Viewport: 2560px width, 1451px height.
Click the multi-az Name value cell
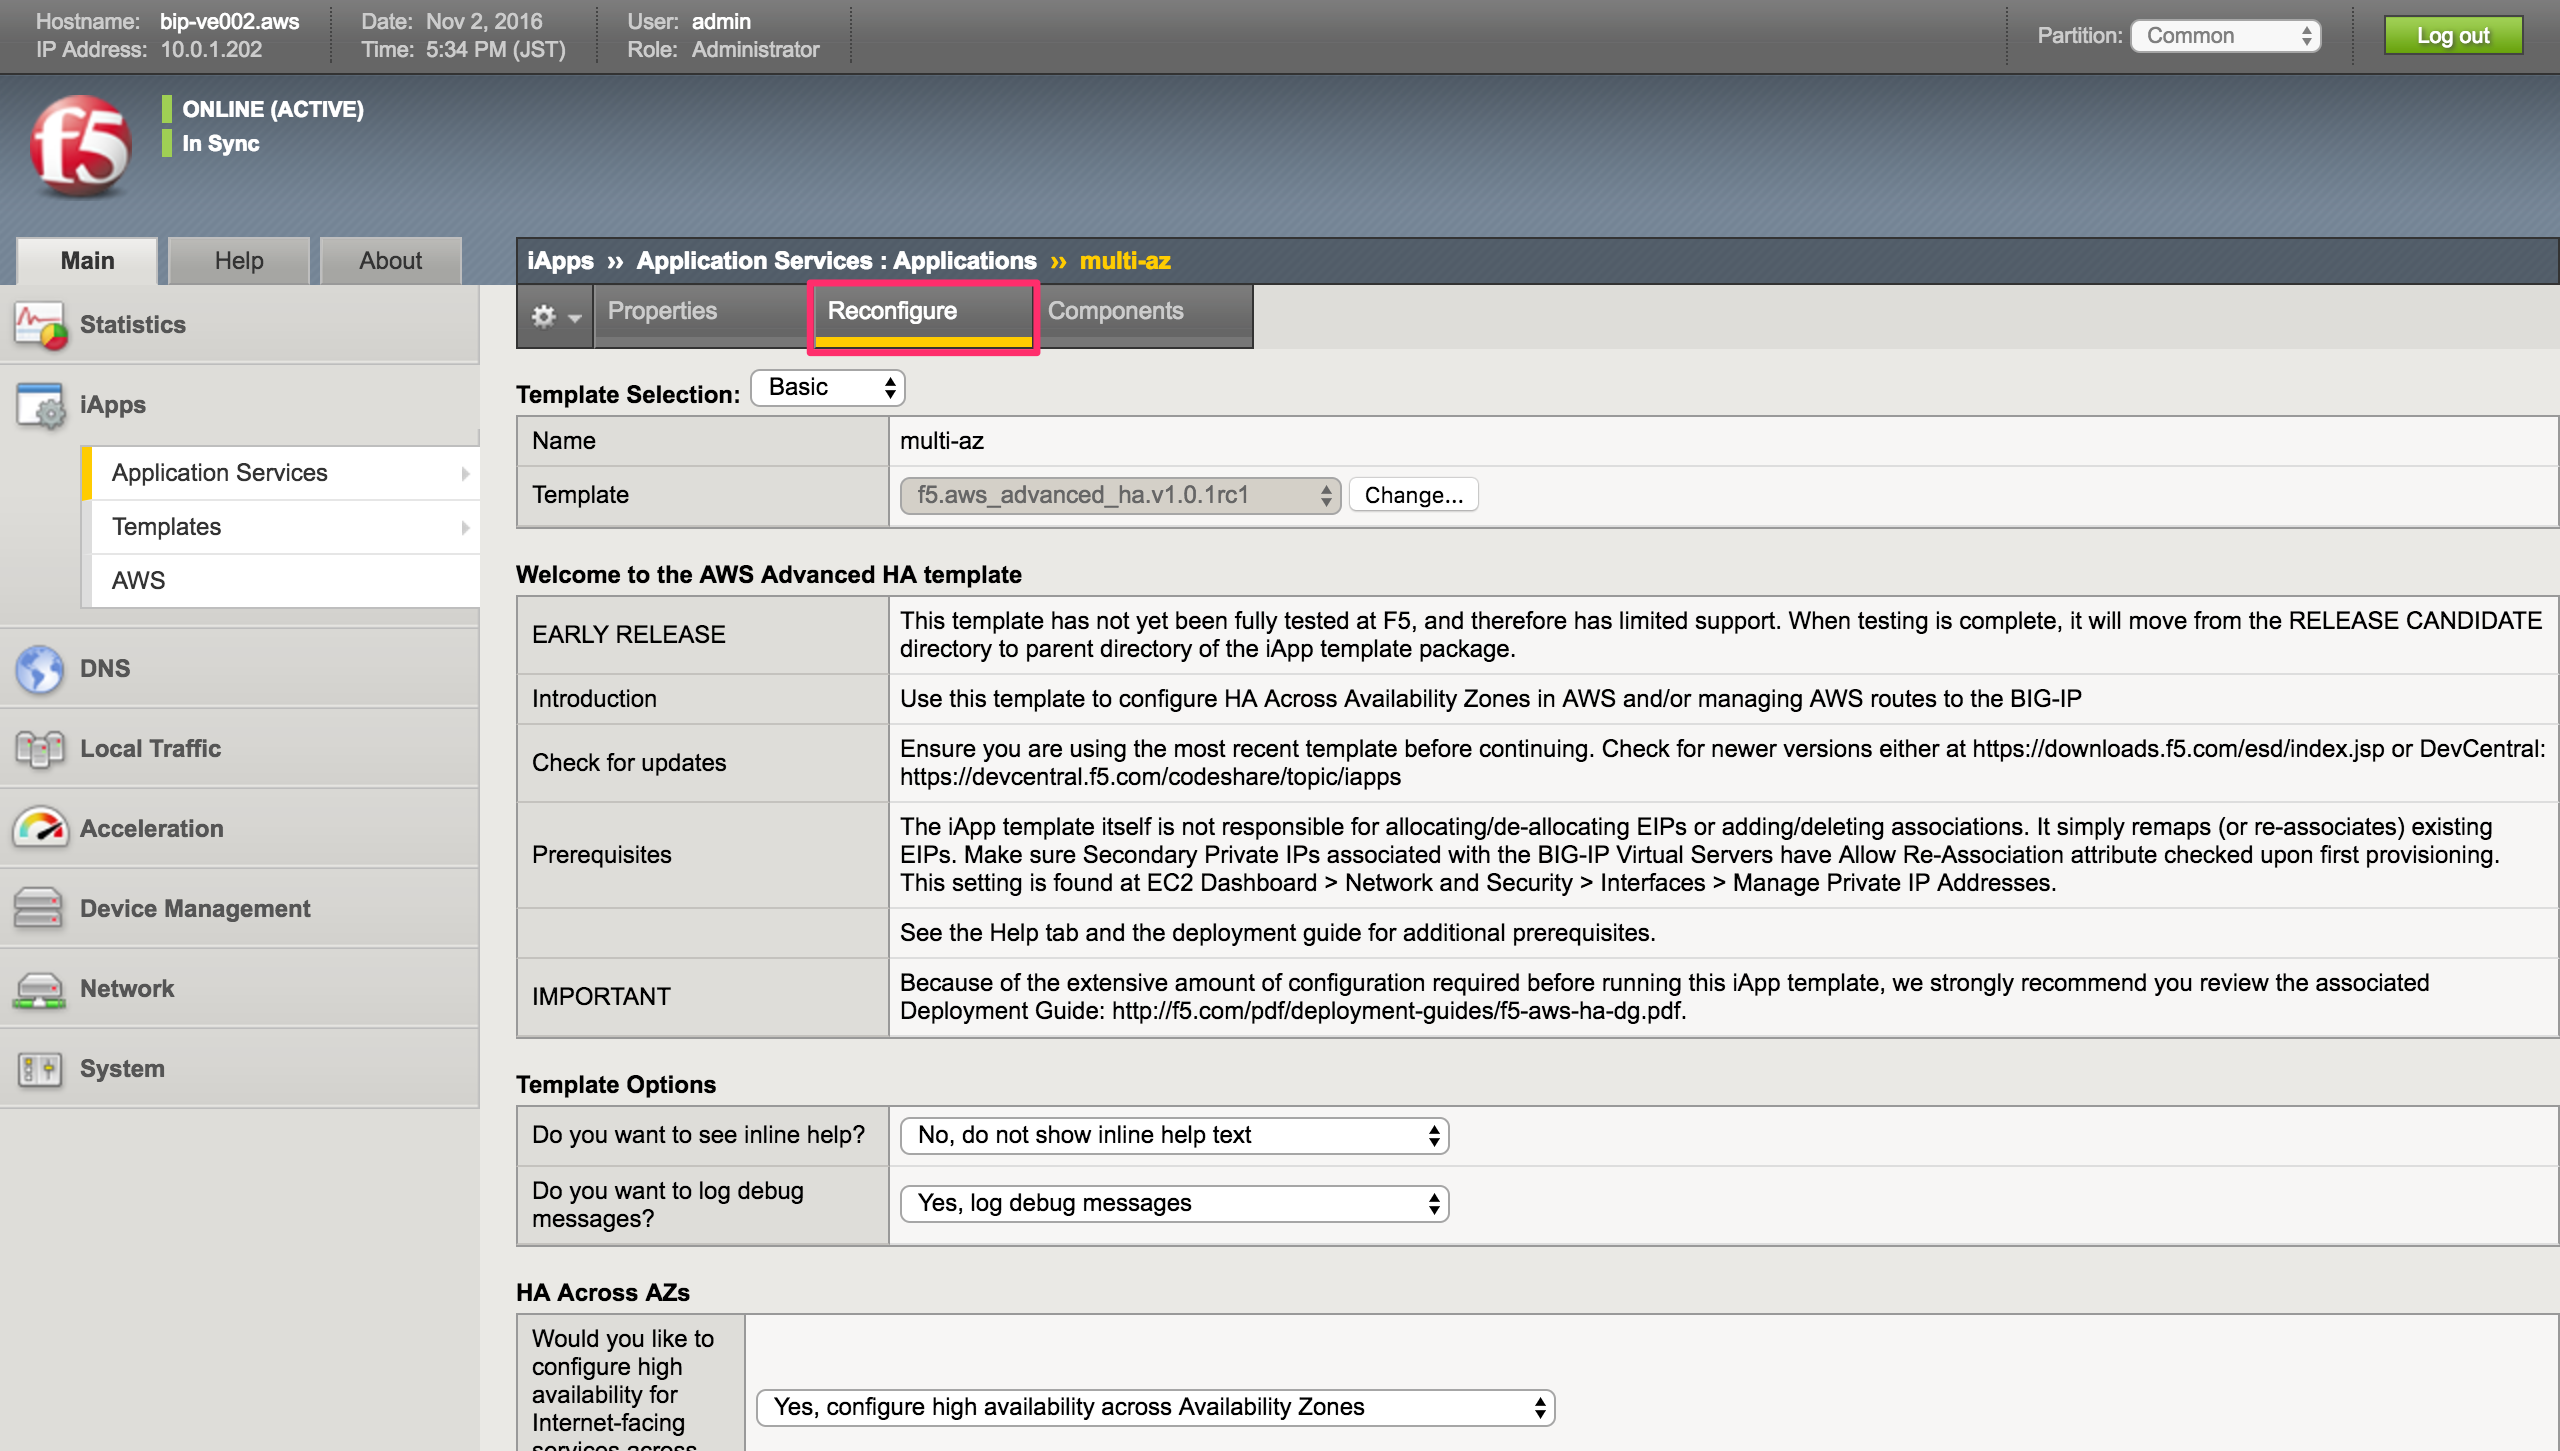pyautogui.click(x=1722, y=441)
